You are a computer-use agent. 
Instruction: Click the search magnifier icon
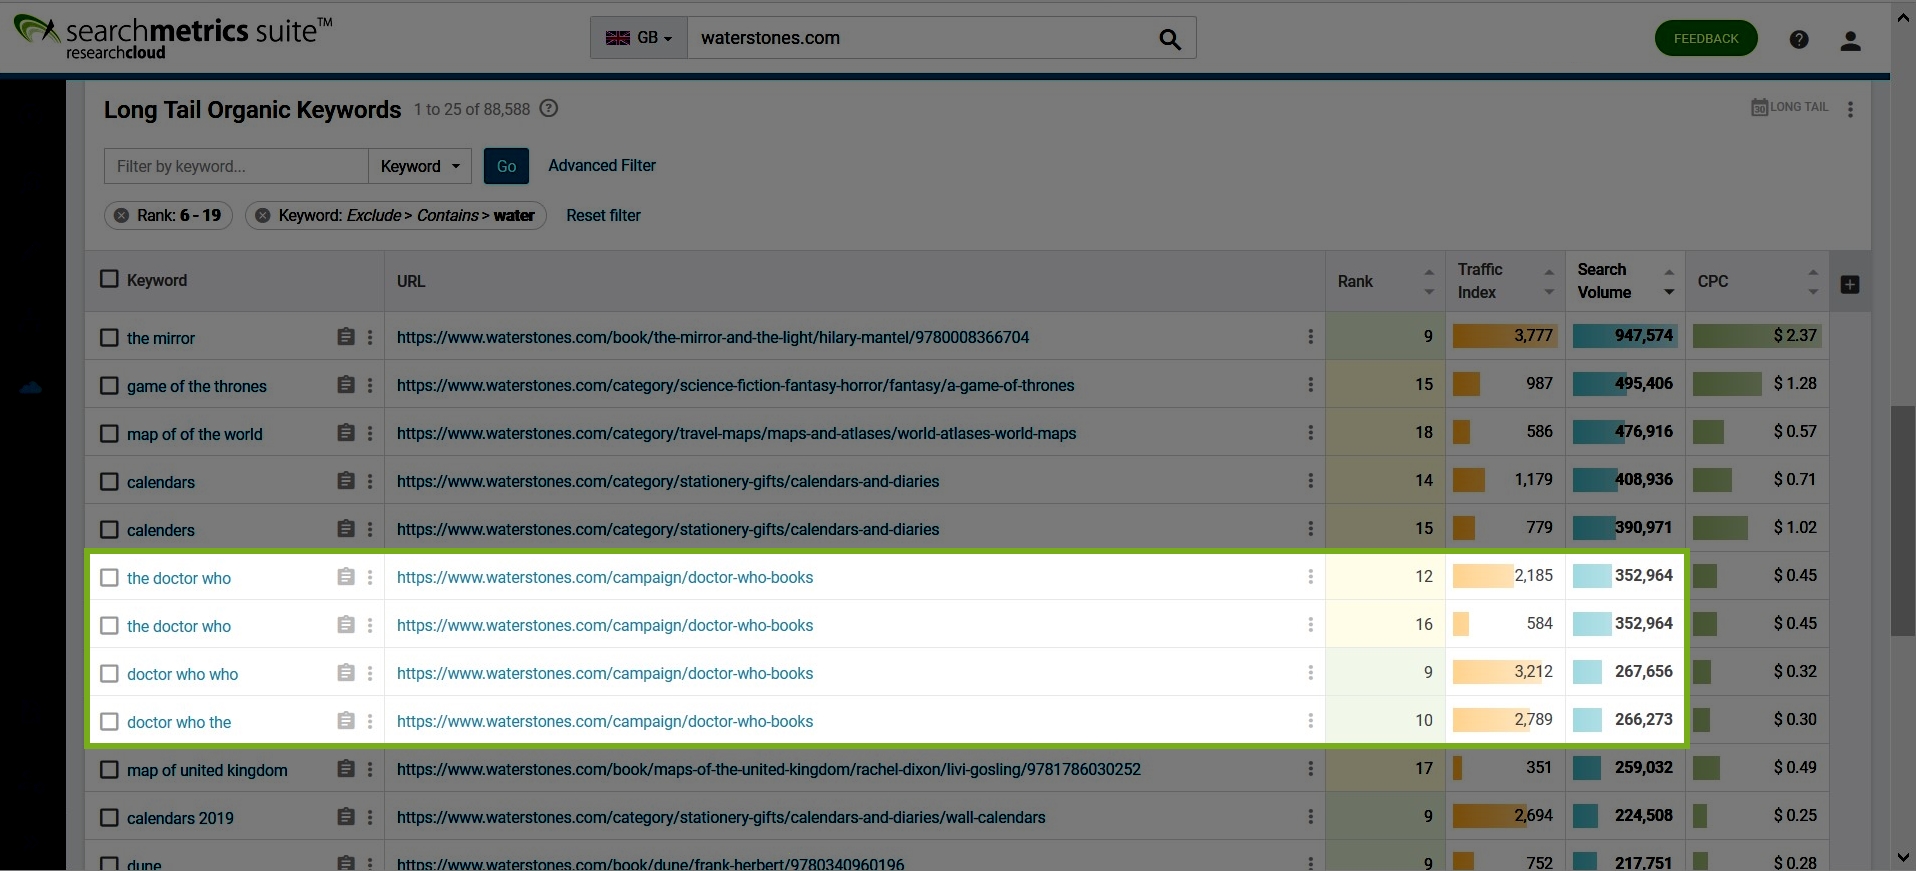pos(1170,39)
